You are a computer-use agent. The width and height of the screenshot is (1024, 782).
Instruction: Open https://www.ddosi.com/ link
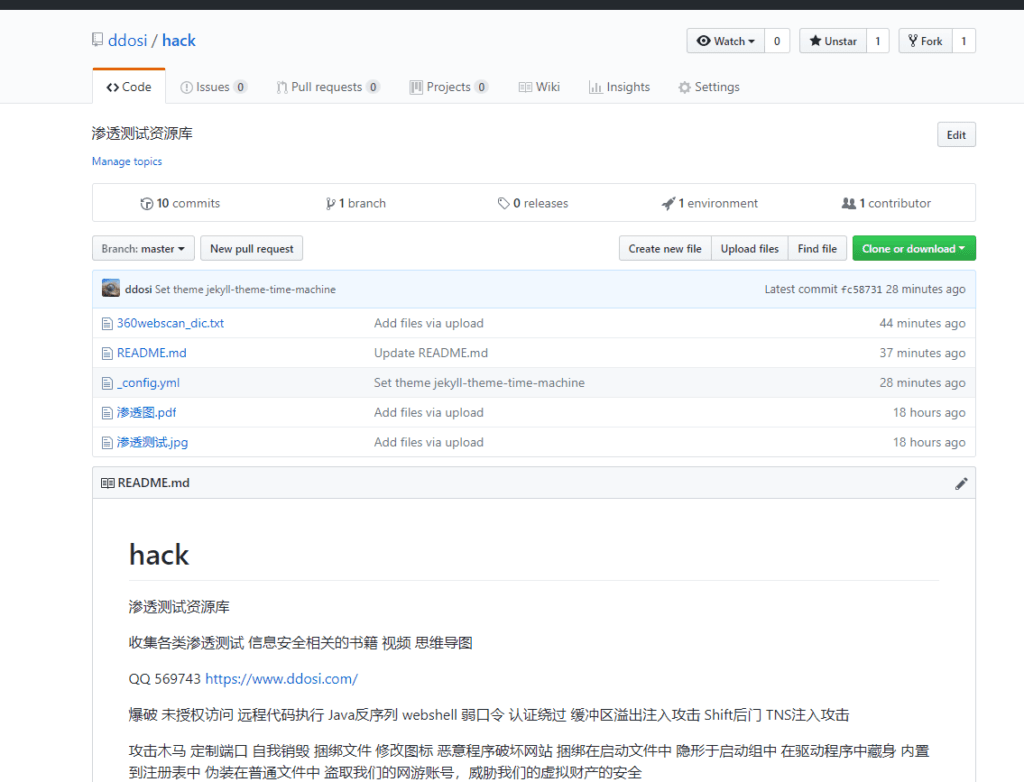[x=281, y=679]
